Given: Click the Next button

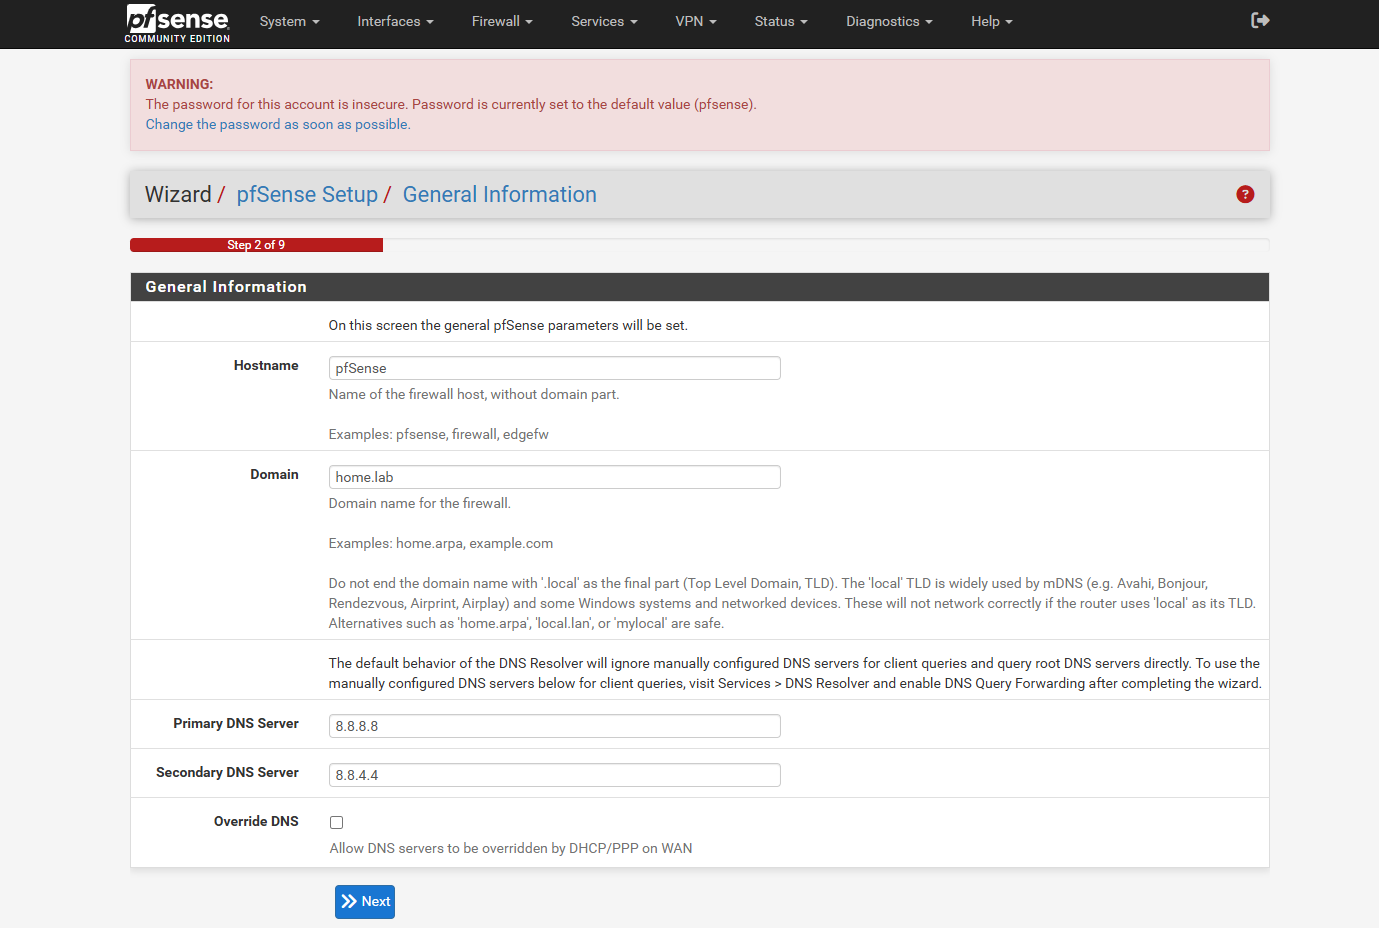Looking at the screenshot, I should (x=365, y=902).
